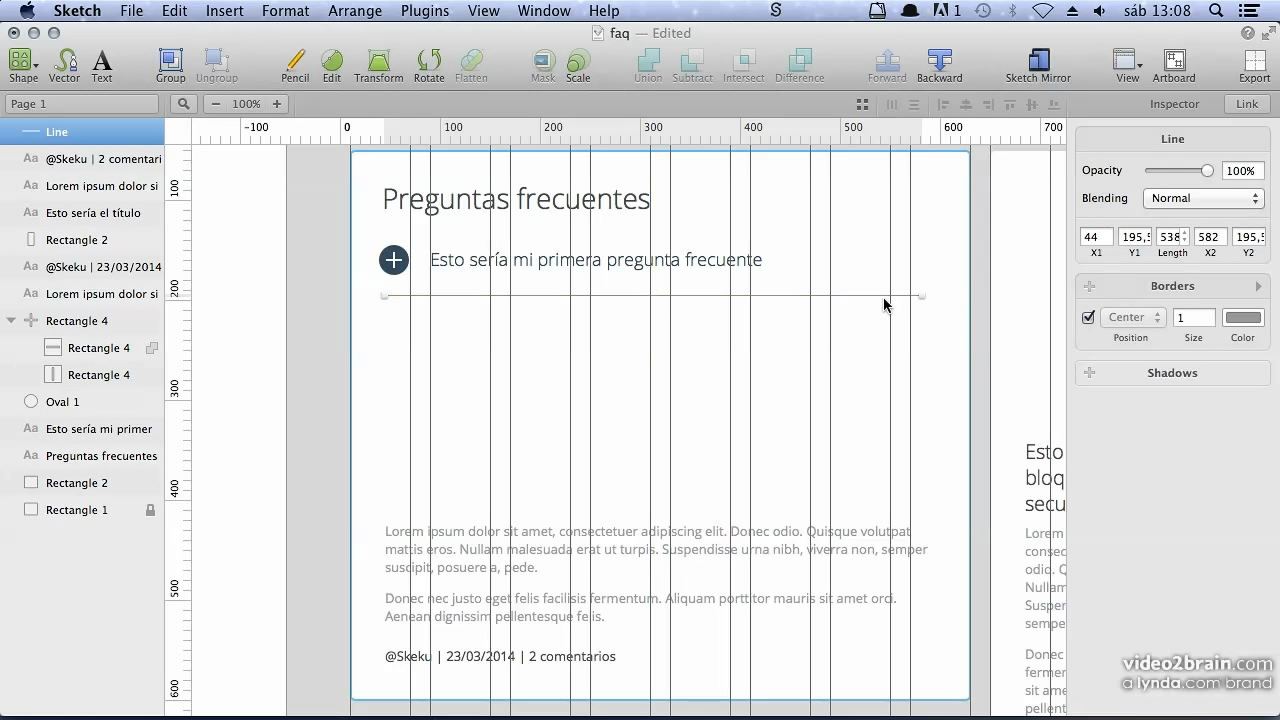1280x720 pixels.
Task: Open the Apple menu
Action: 27,11
